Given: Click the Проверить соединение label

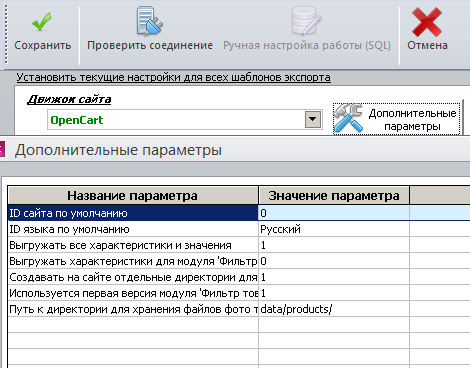Looking at the screenshot, I should [150, 45].
